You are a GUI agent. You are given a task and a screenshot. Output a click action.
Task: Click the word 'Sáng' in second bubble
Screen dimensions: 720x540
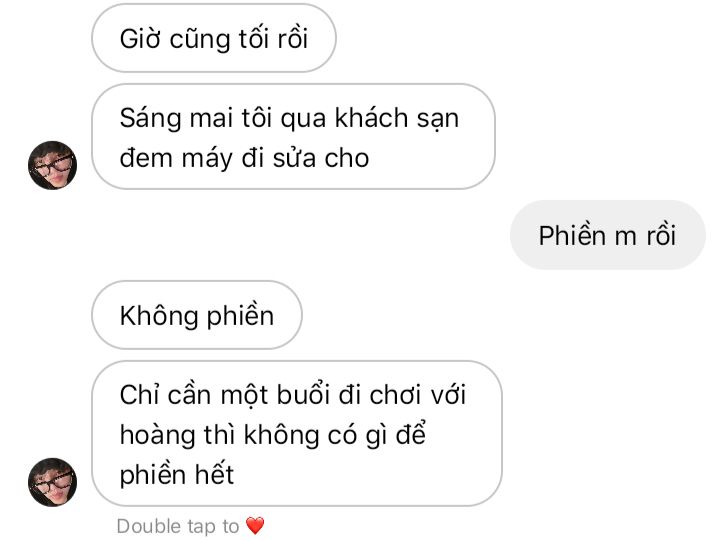(x=151, y=119)
